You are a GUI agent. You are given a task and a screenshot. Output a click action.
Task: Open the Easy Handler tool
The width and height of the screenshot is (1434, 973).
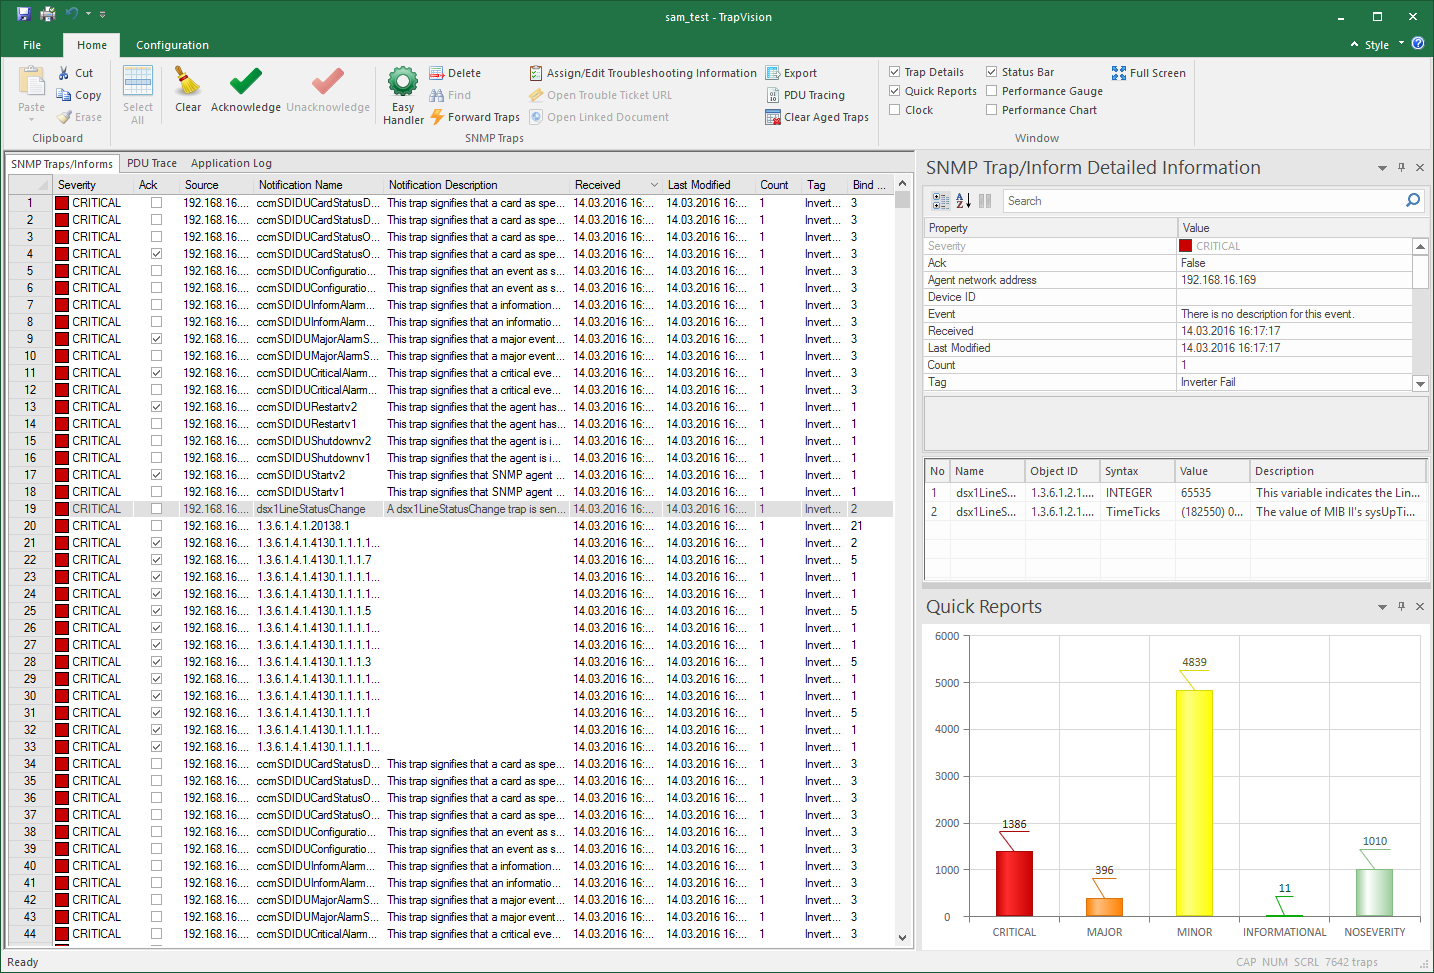(403, 83)
